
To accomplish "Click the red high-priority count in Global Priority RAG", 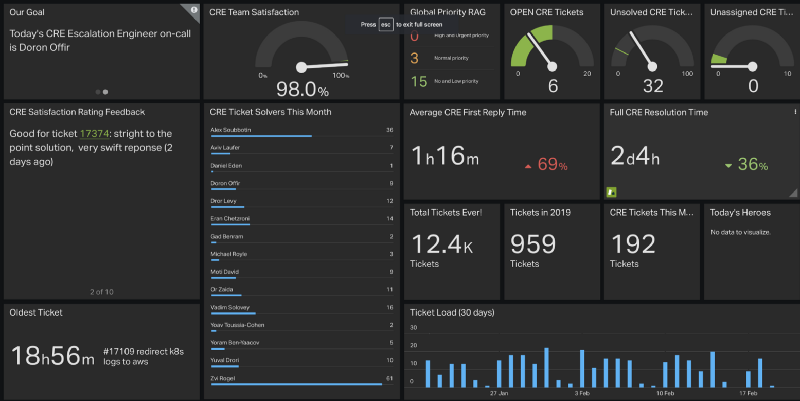I will [415, 36].
